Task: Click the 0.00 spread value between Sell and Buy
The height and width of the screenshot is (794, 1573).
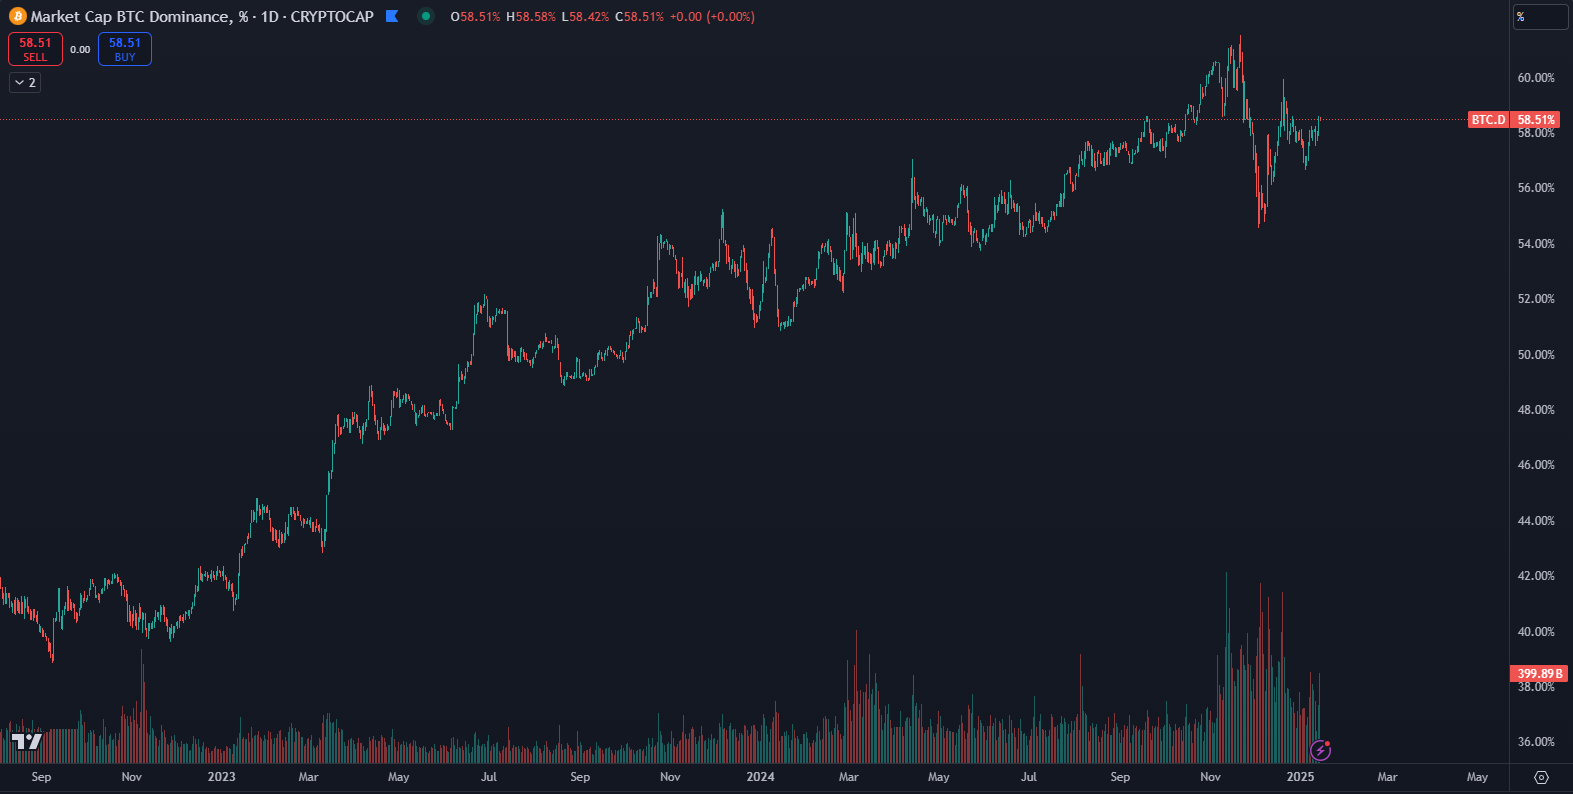Action: [80, 49]
